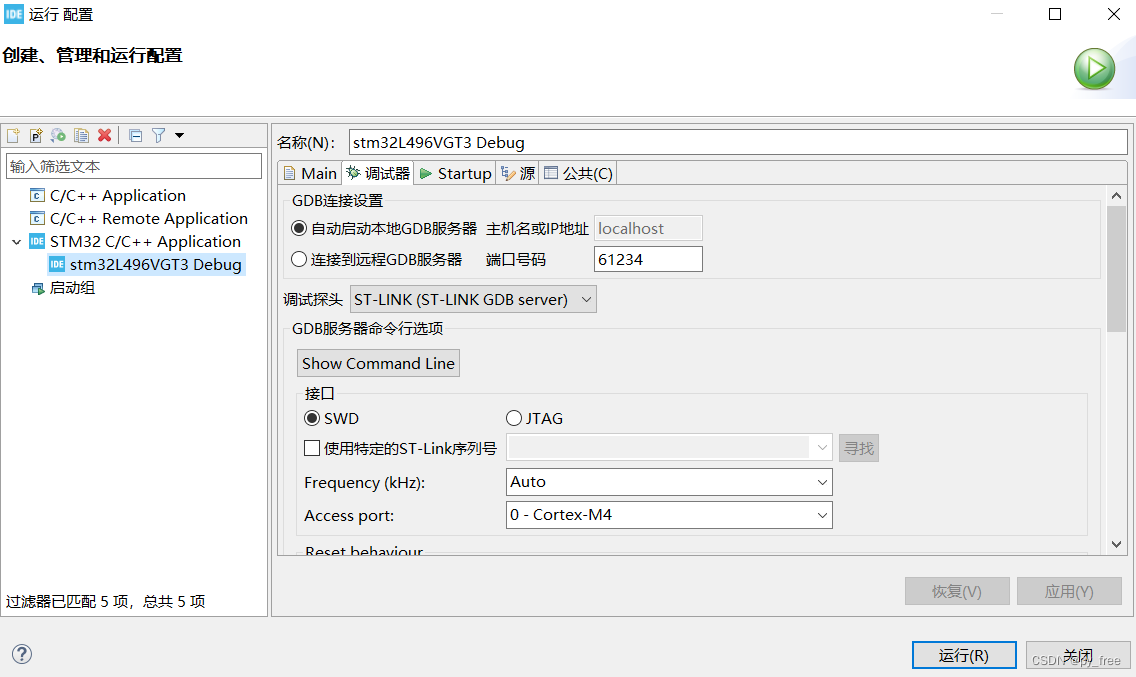Create a new launch configuration

pyautogui.click(x=13, y=136)
